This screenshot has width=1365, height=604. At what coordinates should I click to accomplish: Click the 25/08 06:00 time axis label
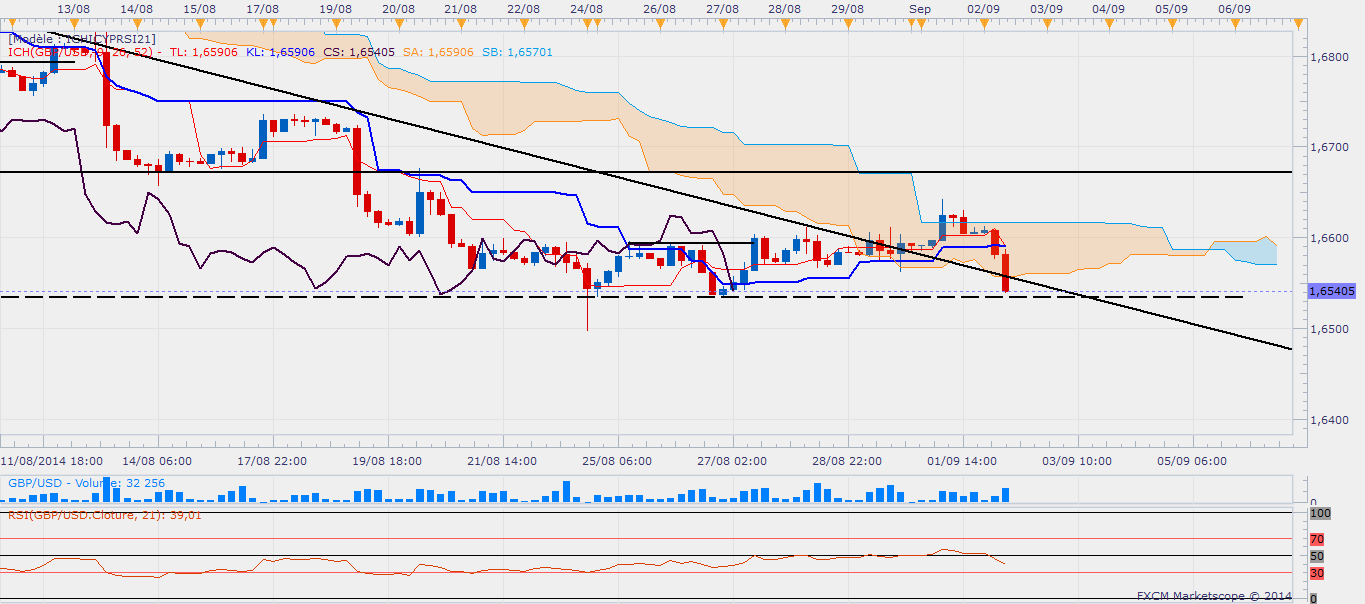618,461
